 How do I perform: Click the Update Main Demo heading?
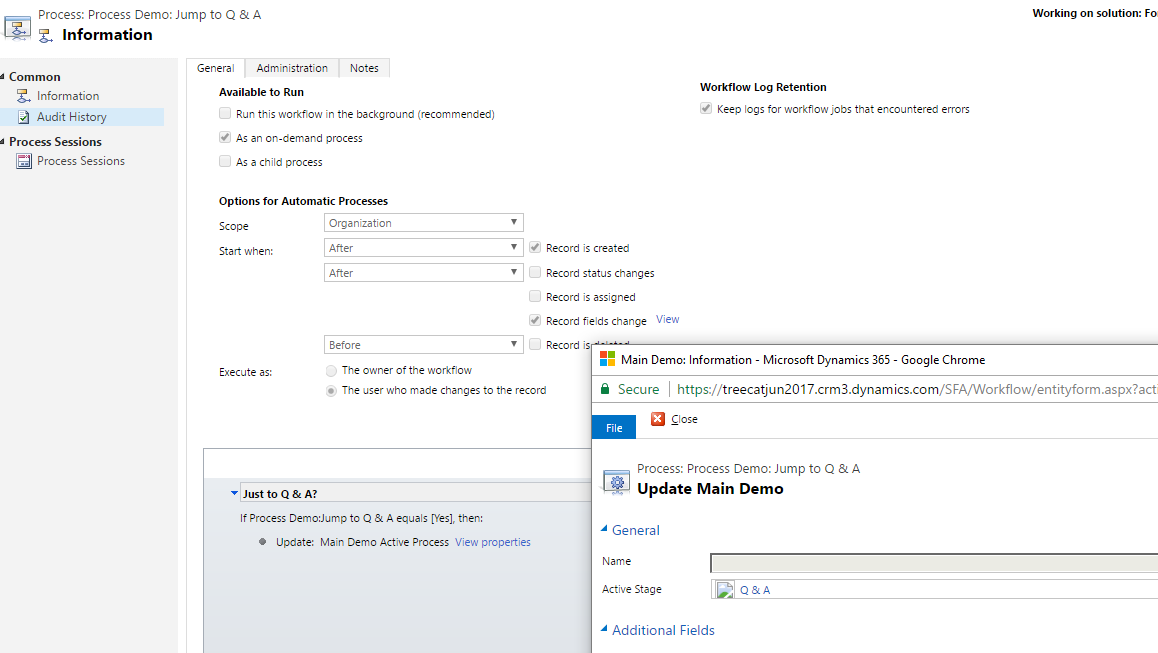pos(710,489)
